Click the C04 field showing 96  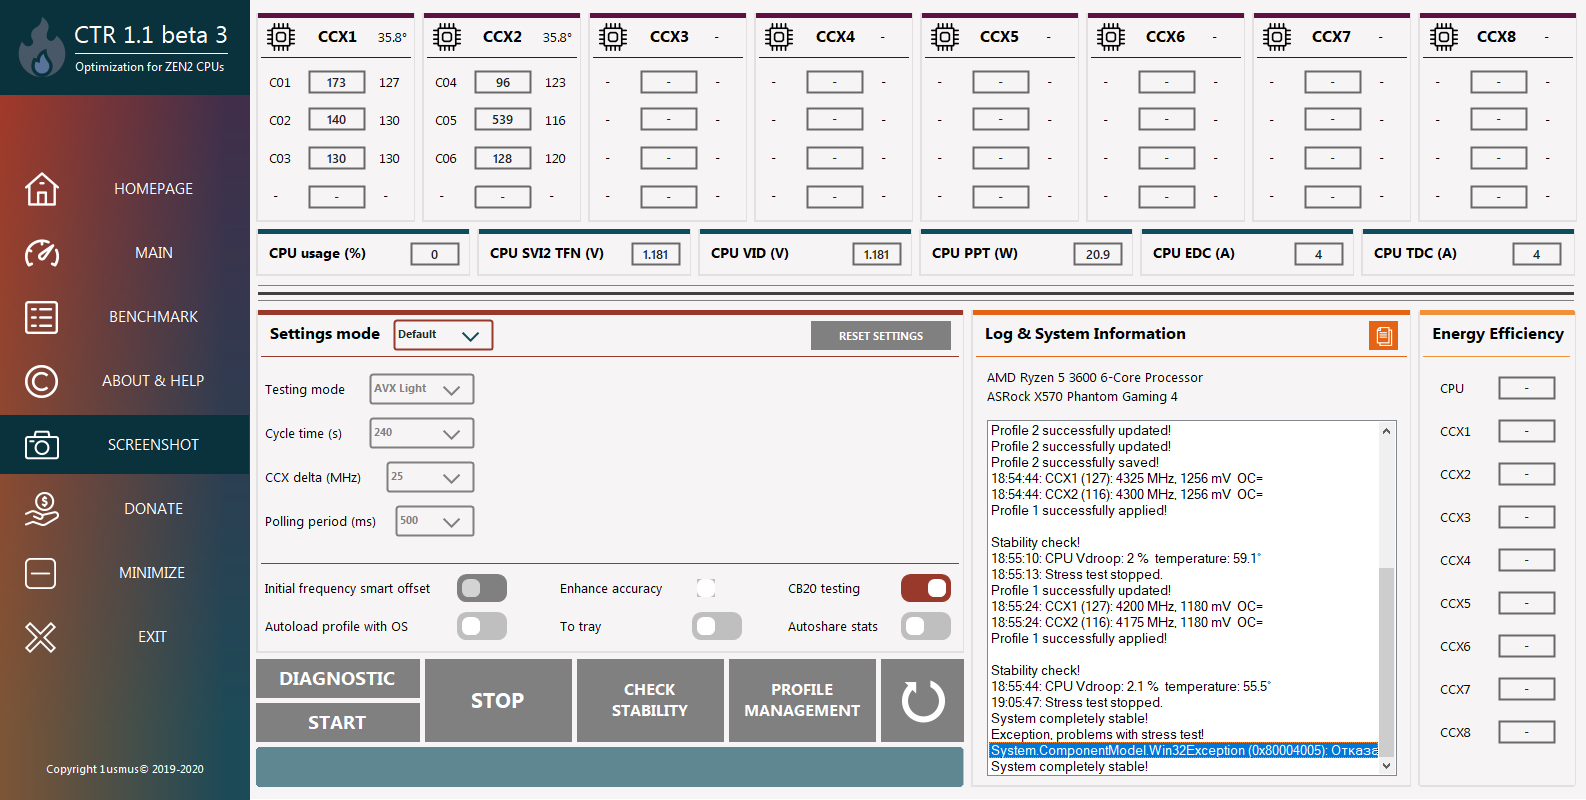pos(503,82)
